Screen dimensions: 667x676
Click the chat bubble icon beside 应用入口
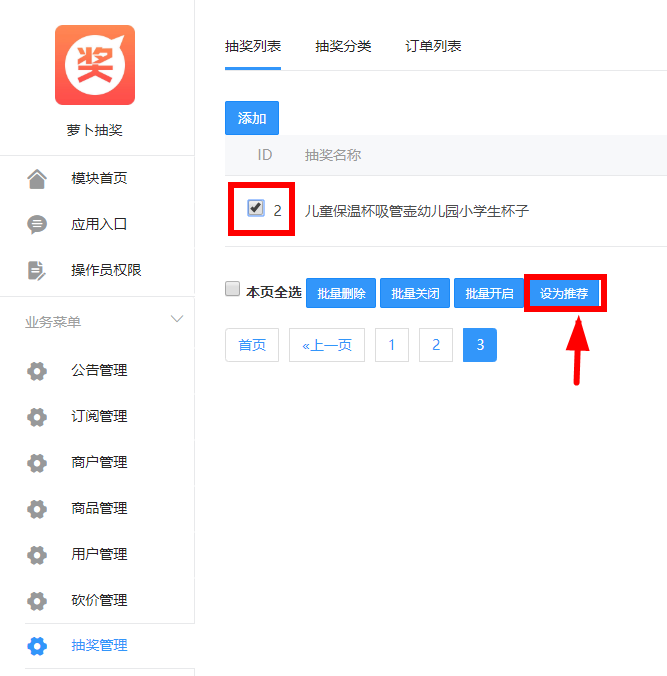pos(37,225)
